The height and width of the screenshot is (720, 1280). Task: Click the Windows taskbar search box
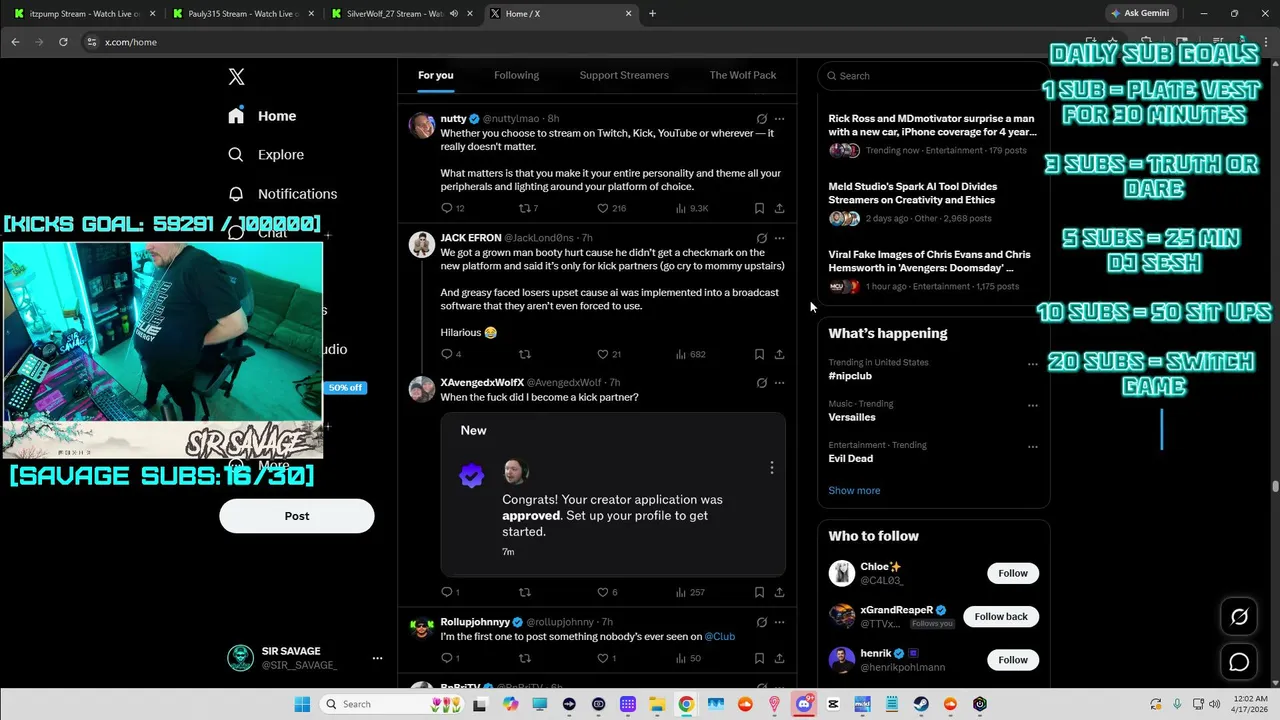tap(391, 704)
